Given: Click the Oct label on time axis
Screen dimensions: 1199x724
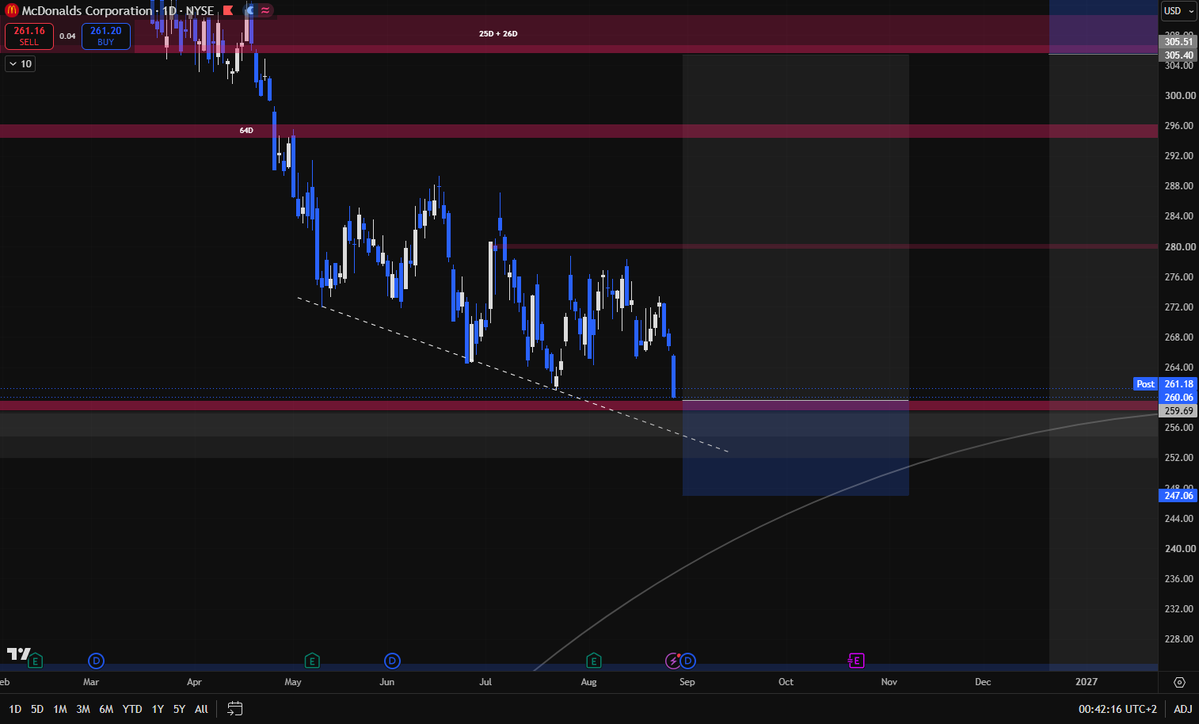Looking at the screenshot, I should 786,682.
